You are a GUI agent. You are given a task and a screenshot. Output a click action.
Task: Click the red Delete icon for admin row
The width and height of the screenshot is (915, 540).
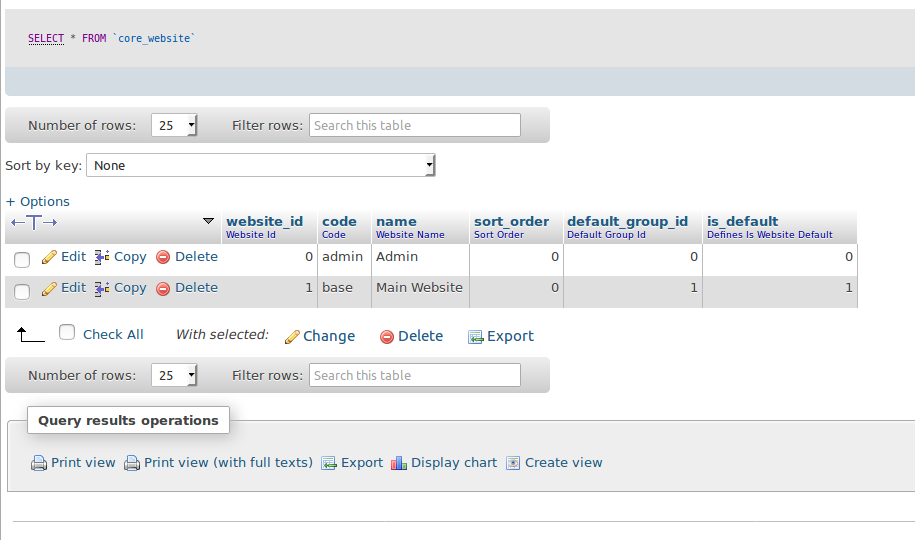click(163, 257)
